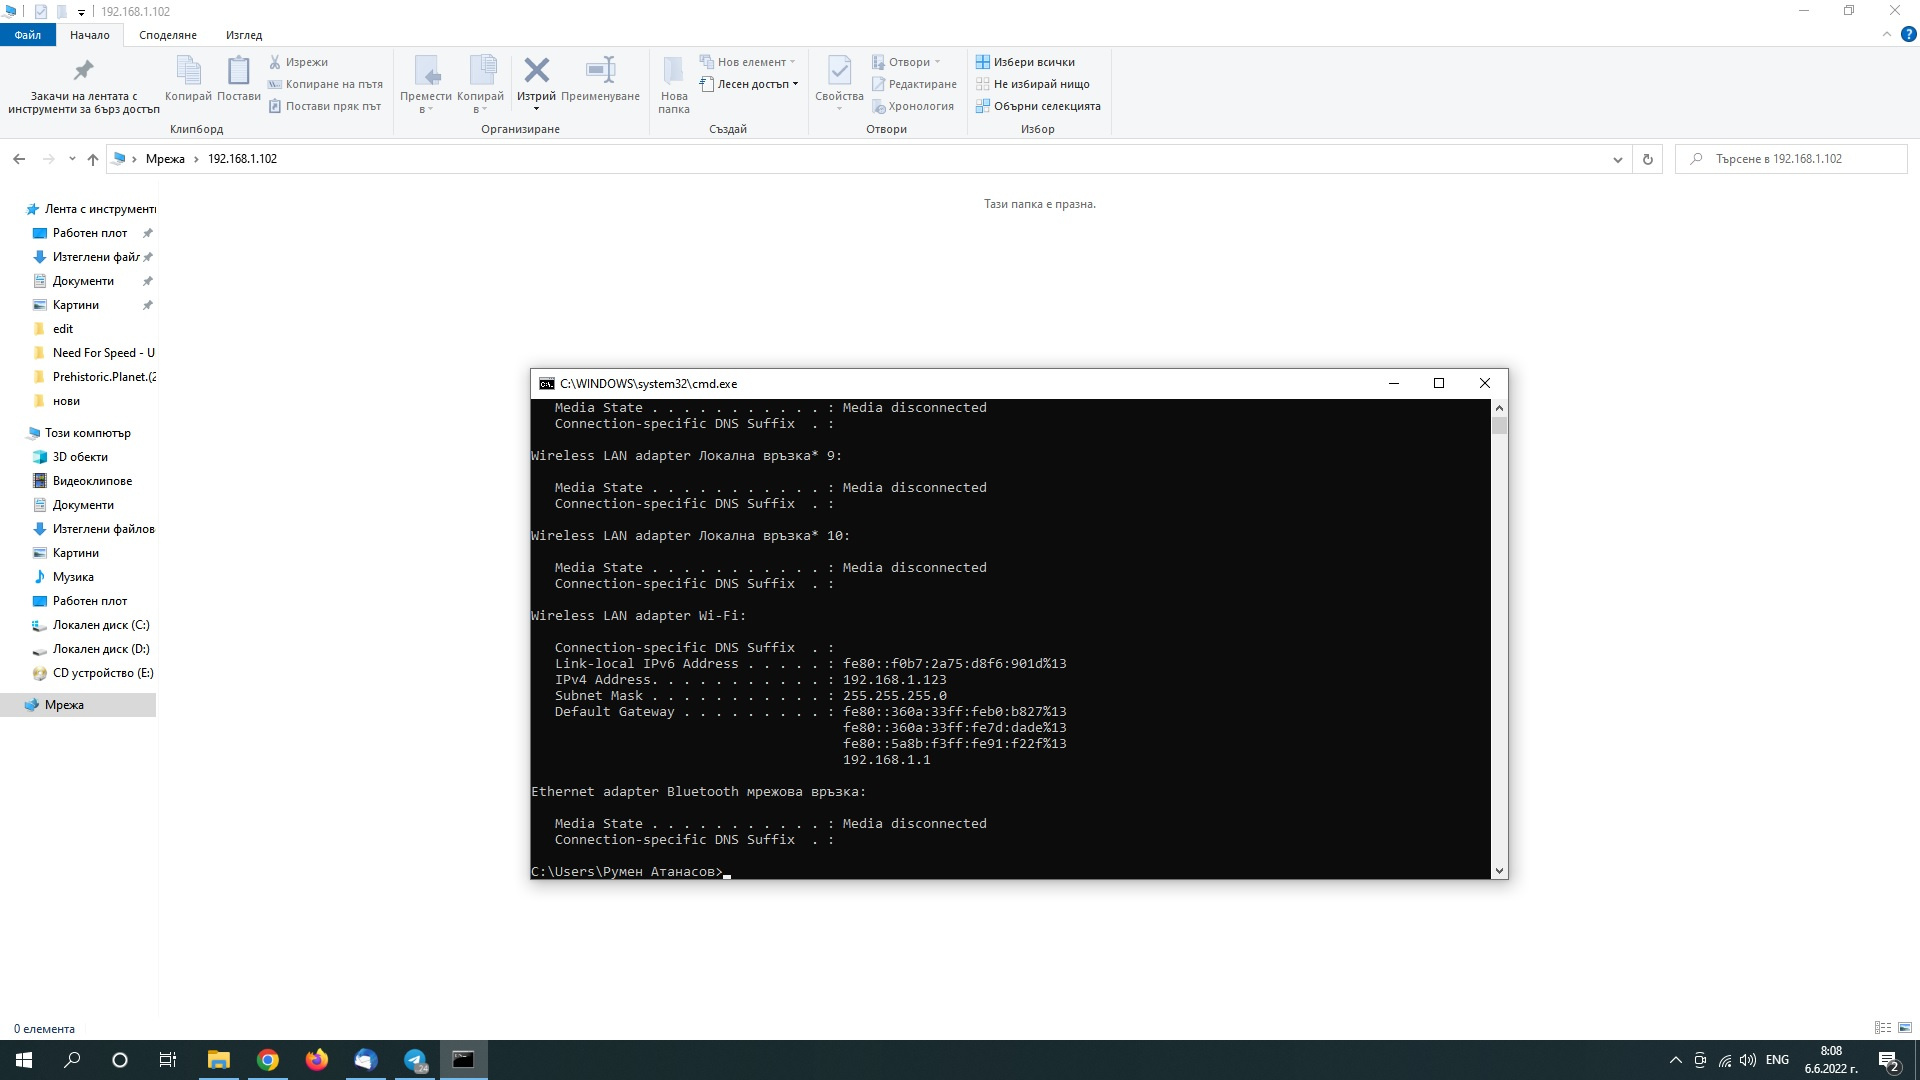Viewport: 1920px width, 1080px height.
Task: Open the Easy access (Лесен достъп) dropdown
Action: pyautogui.click(x=752, y=84)
